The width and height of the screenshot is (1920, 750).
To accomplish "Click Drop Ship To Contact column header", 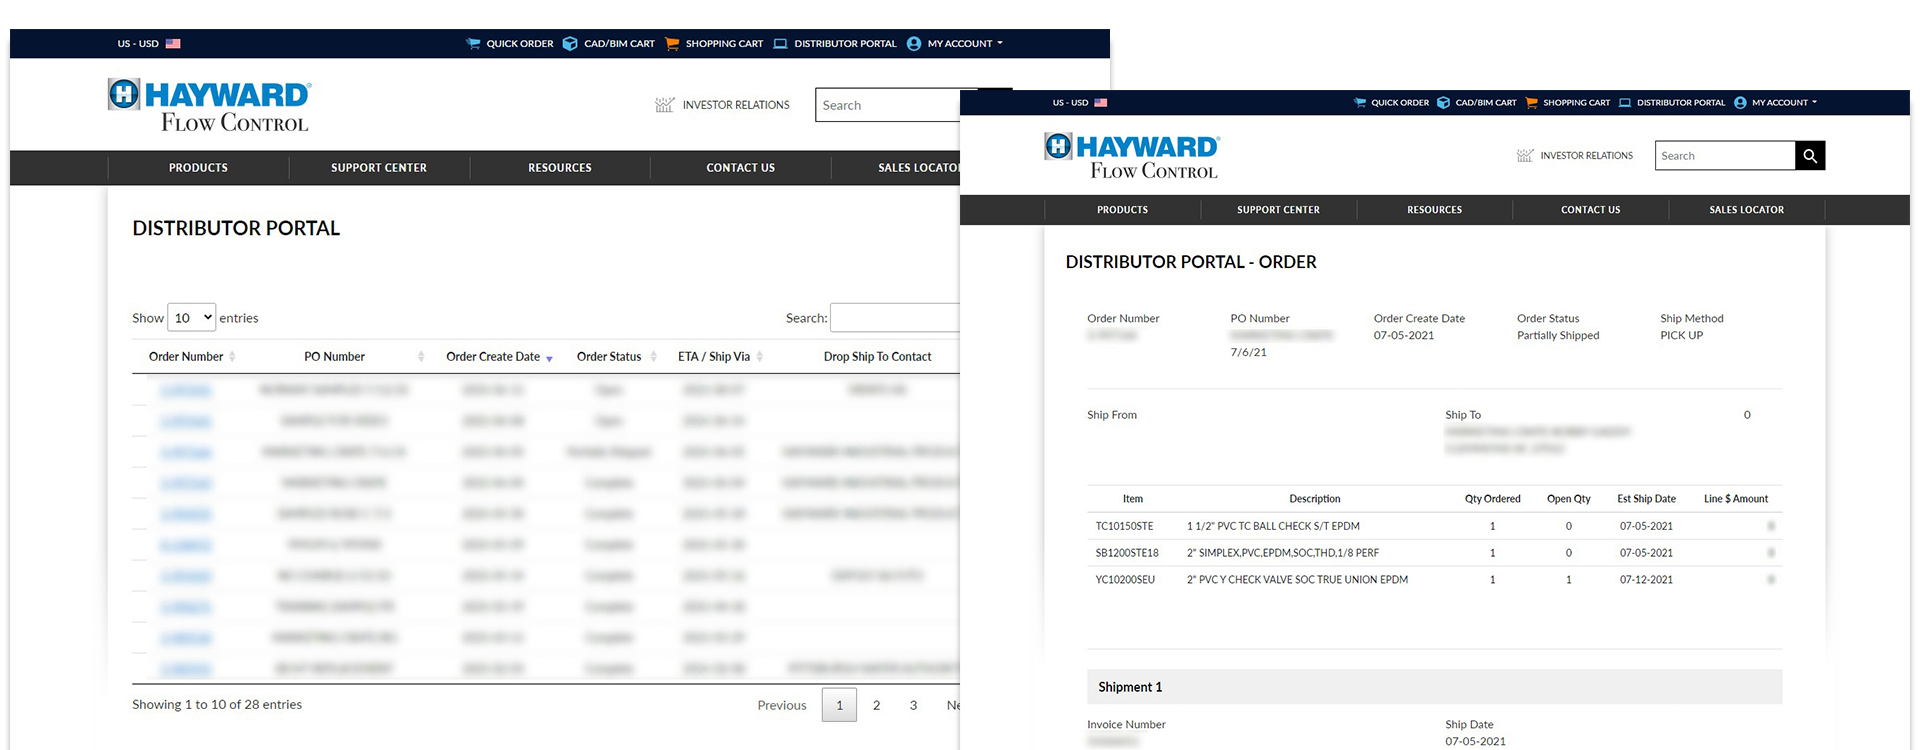I will 877,357.
